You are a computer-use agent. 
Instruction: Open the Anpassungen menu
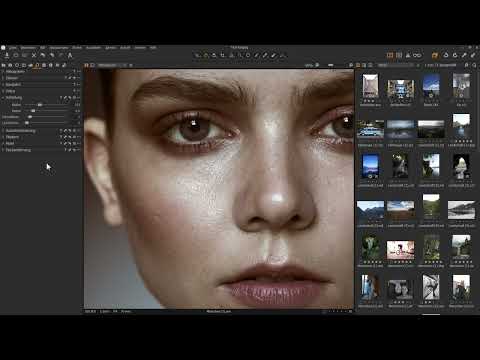click(x=59, y=48)
